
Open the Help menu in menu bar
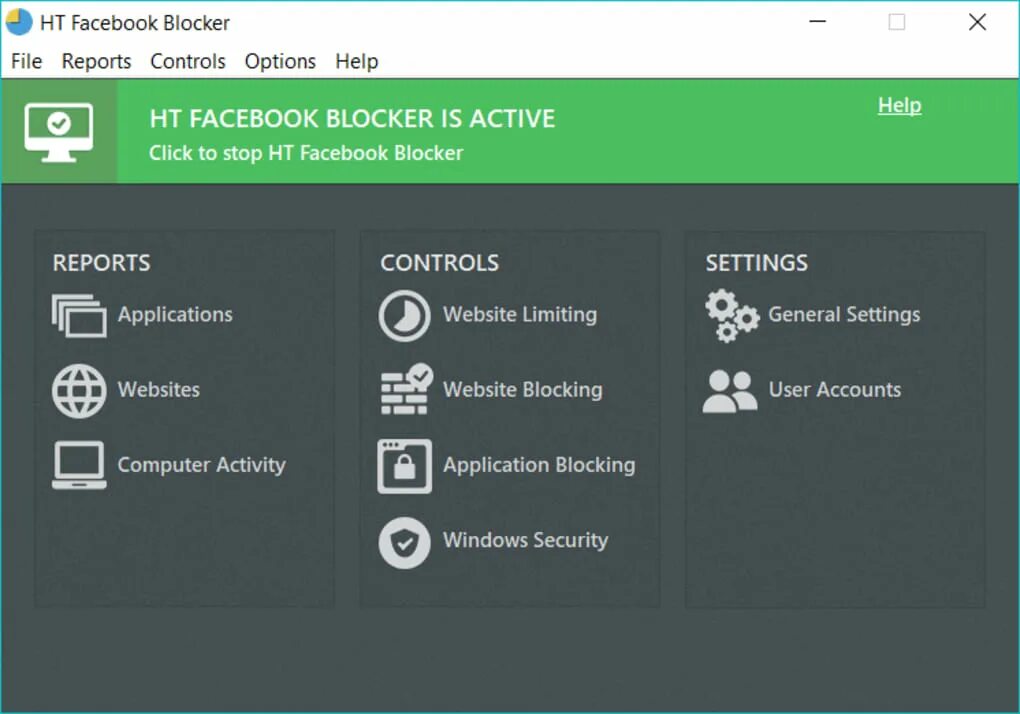[x=356, y=61]
